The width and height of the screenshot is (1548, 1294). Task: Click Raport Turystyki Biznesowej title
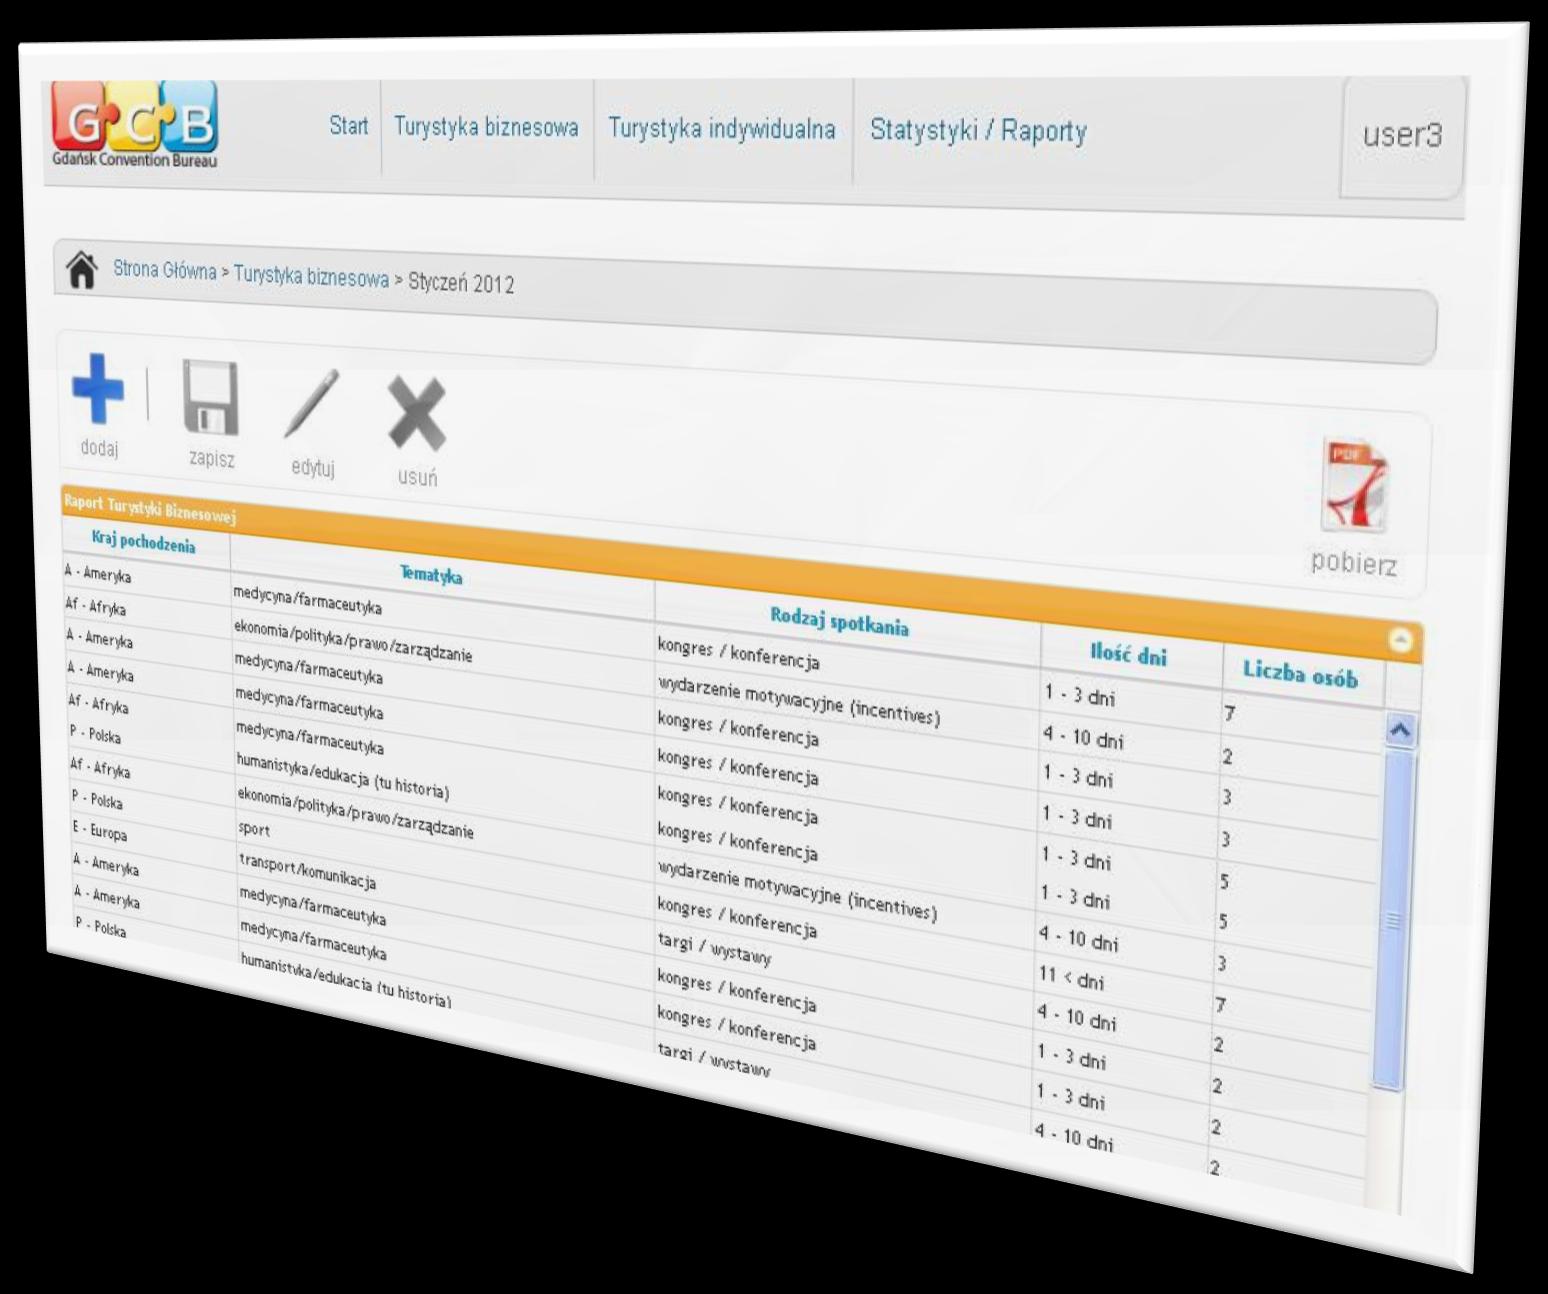pyautogui.click(x=149, y=508)
